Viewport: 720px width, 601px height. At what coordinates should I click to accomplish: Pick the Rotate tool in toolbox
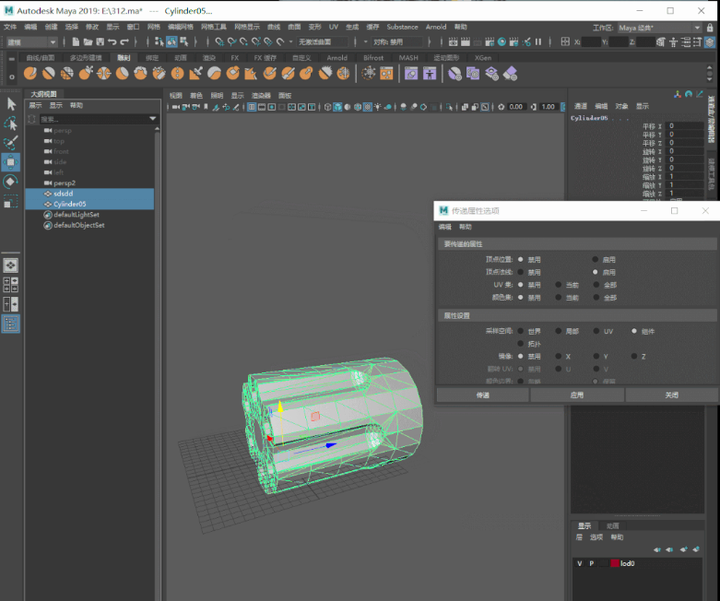[11, 181]
